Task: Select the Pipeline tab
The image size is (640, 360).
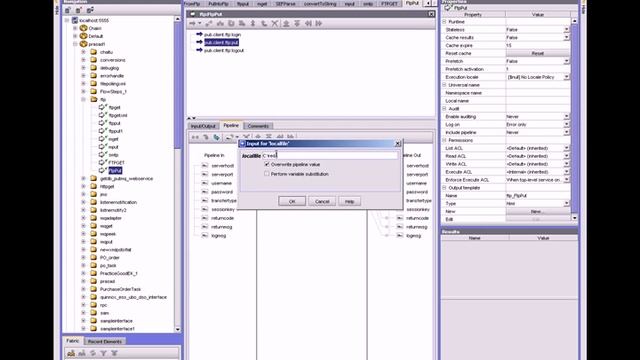Action: pyautogui.click(x=231, y=126)
